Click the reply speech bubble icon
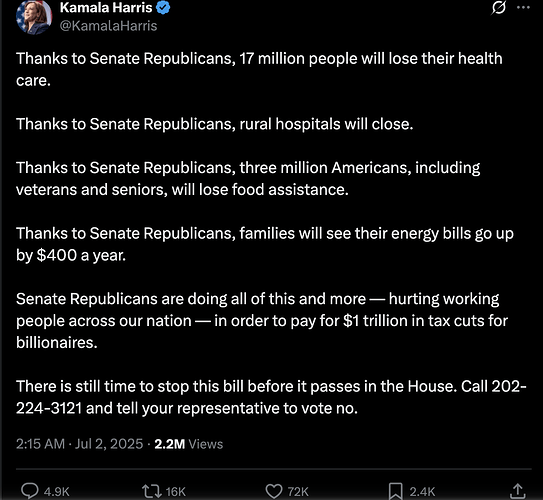 pyautogui.click(x=30, y=491)
